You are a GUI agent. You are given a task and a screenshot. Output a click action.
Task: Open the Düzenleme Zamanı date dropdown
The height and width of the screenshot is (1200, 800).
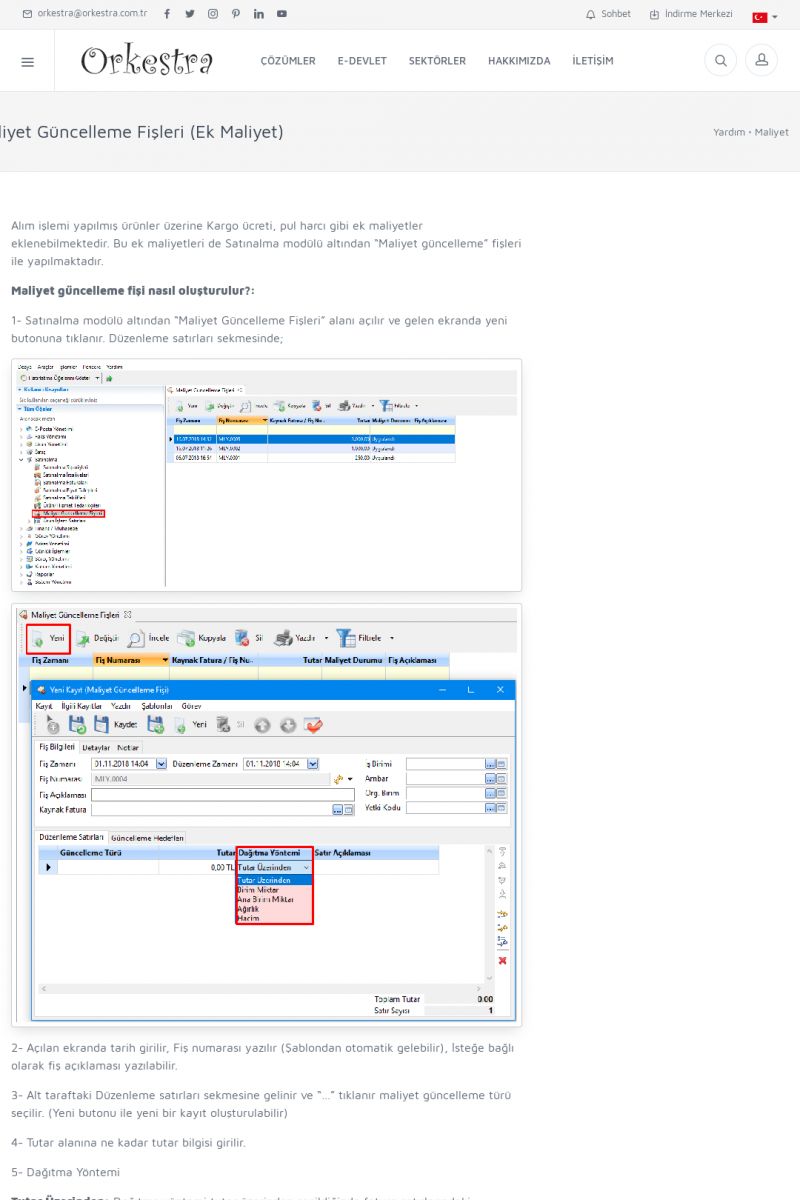click(x=313, y=763)
